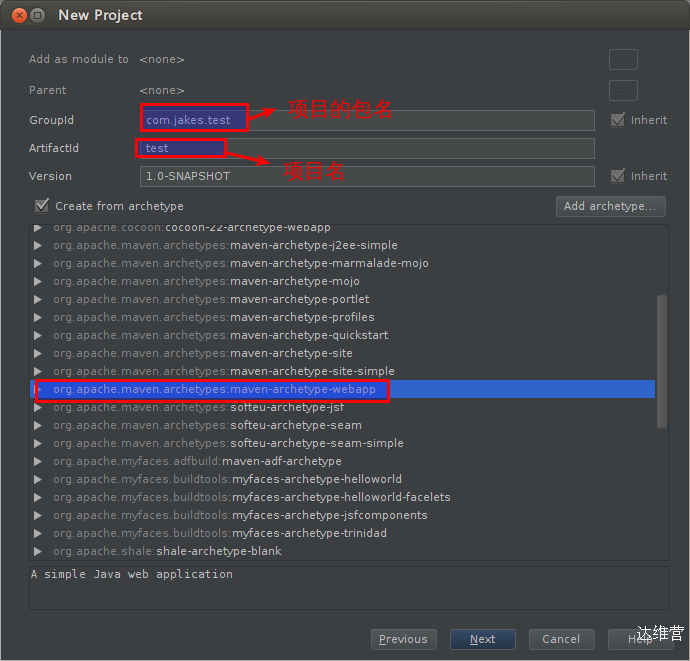
Task: Expand the softeu-archetype-seam node
Action: [x=38, y=426]
